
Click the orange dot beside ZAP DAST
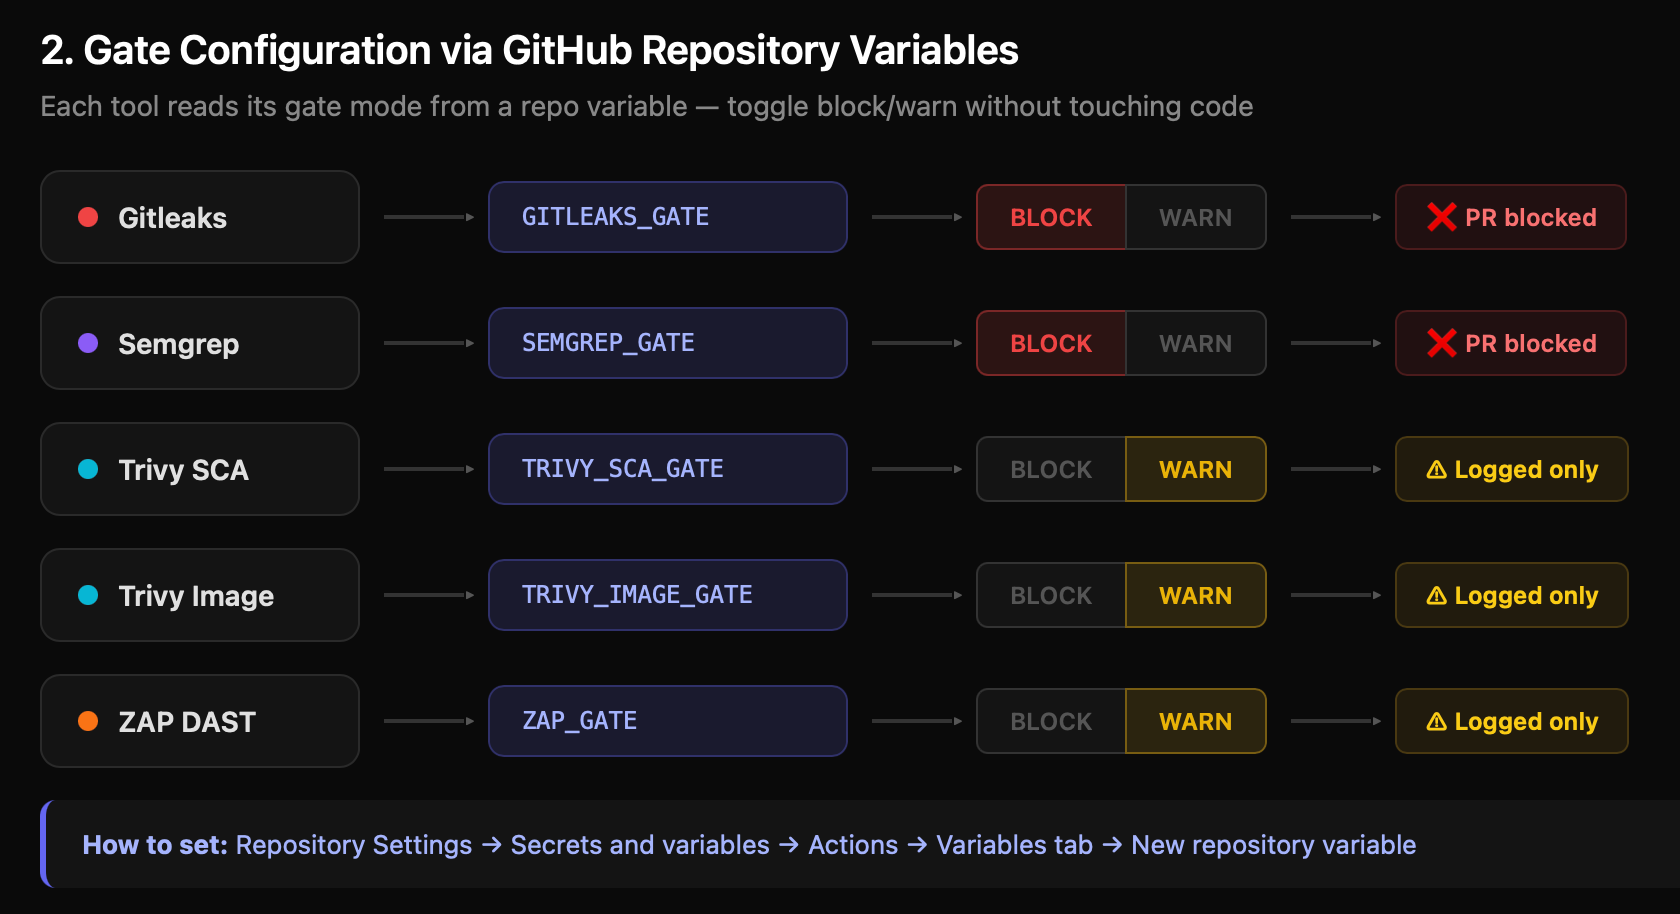88,721
